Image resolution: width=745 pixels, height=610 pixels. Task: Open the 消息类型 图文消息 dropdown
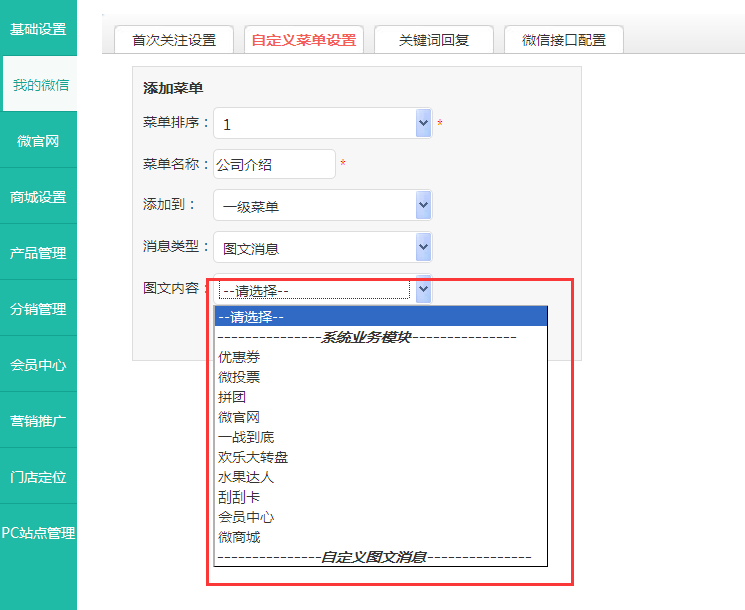(x=423, y=247)
